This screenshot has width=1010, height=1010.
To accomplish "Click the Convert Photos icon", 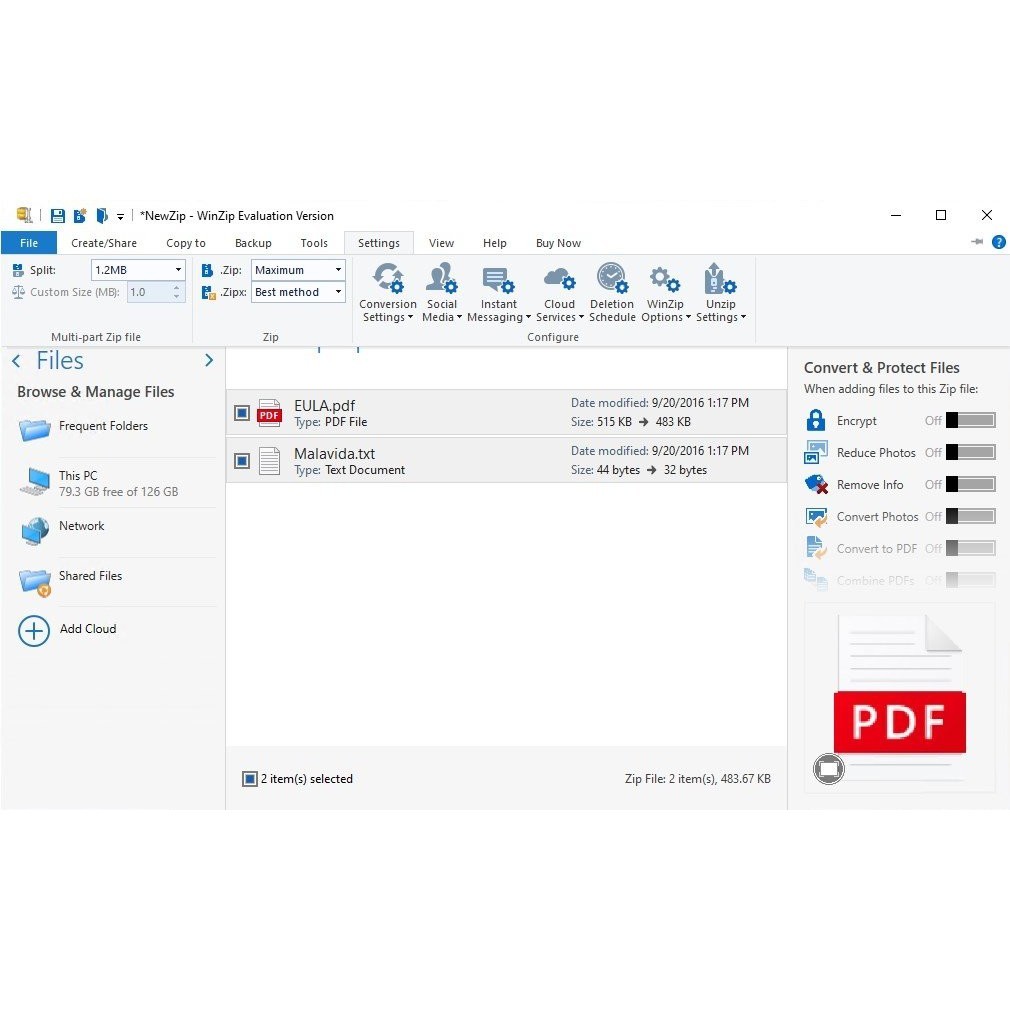I will pyautogui.click(x=816, y=517).
